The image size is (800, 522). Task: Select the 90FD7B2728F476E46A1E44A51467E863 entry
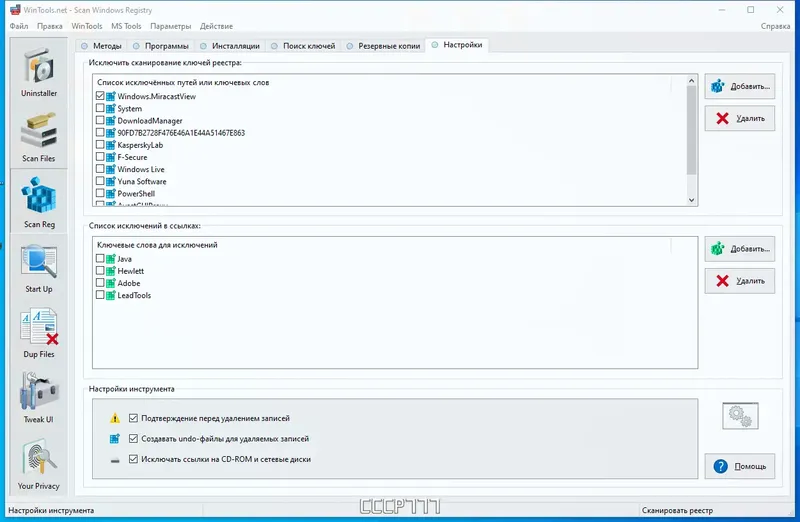click(181, 133)
